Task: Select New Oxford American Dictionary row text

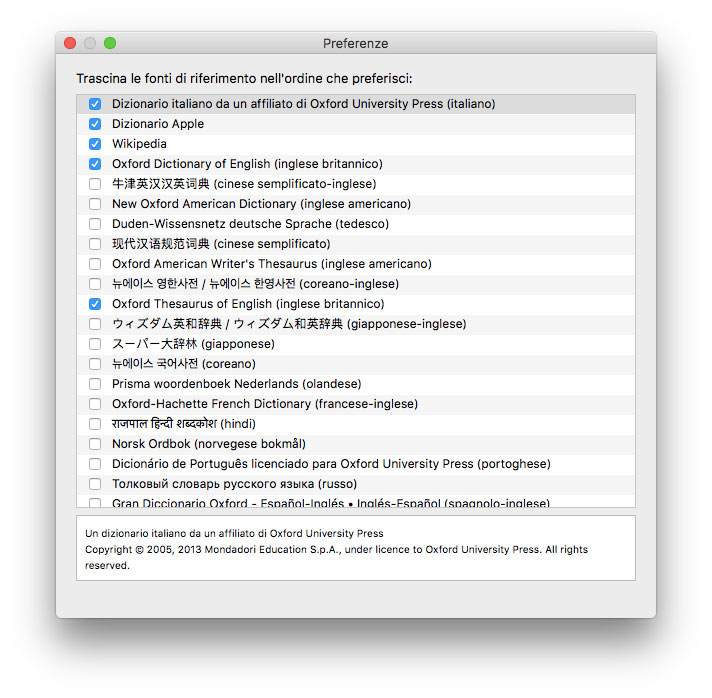Action: (x=262, y=204)
